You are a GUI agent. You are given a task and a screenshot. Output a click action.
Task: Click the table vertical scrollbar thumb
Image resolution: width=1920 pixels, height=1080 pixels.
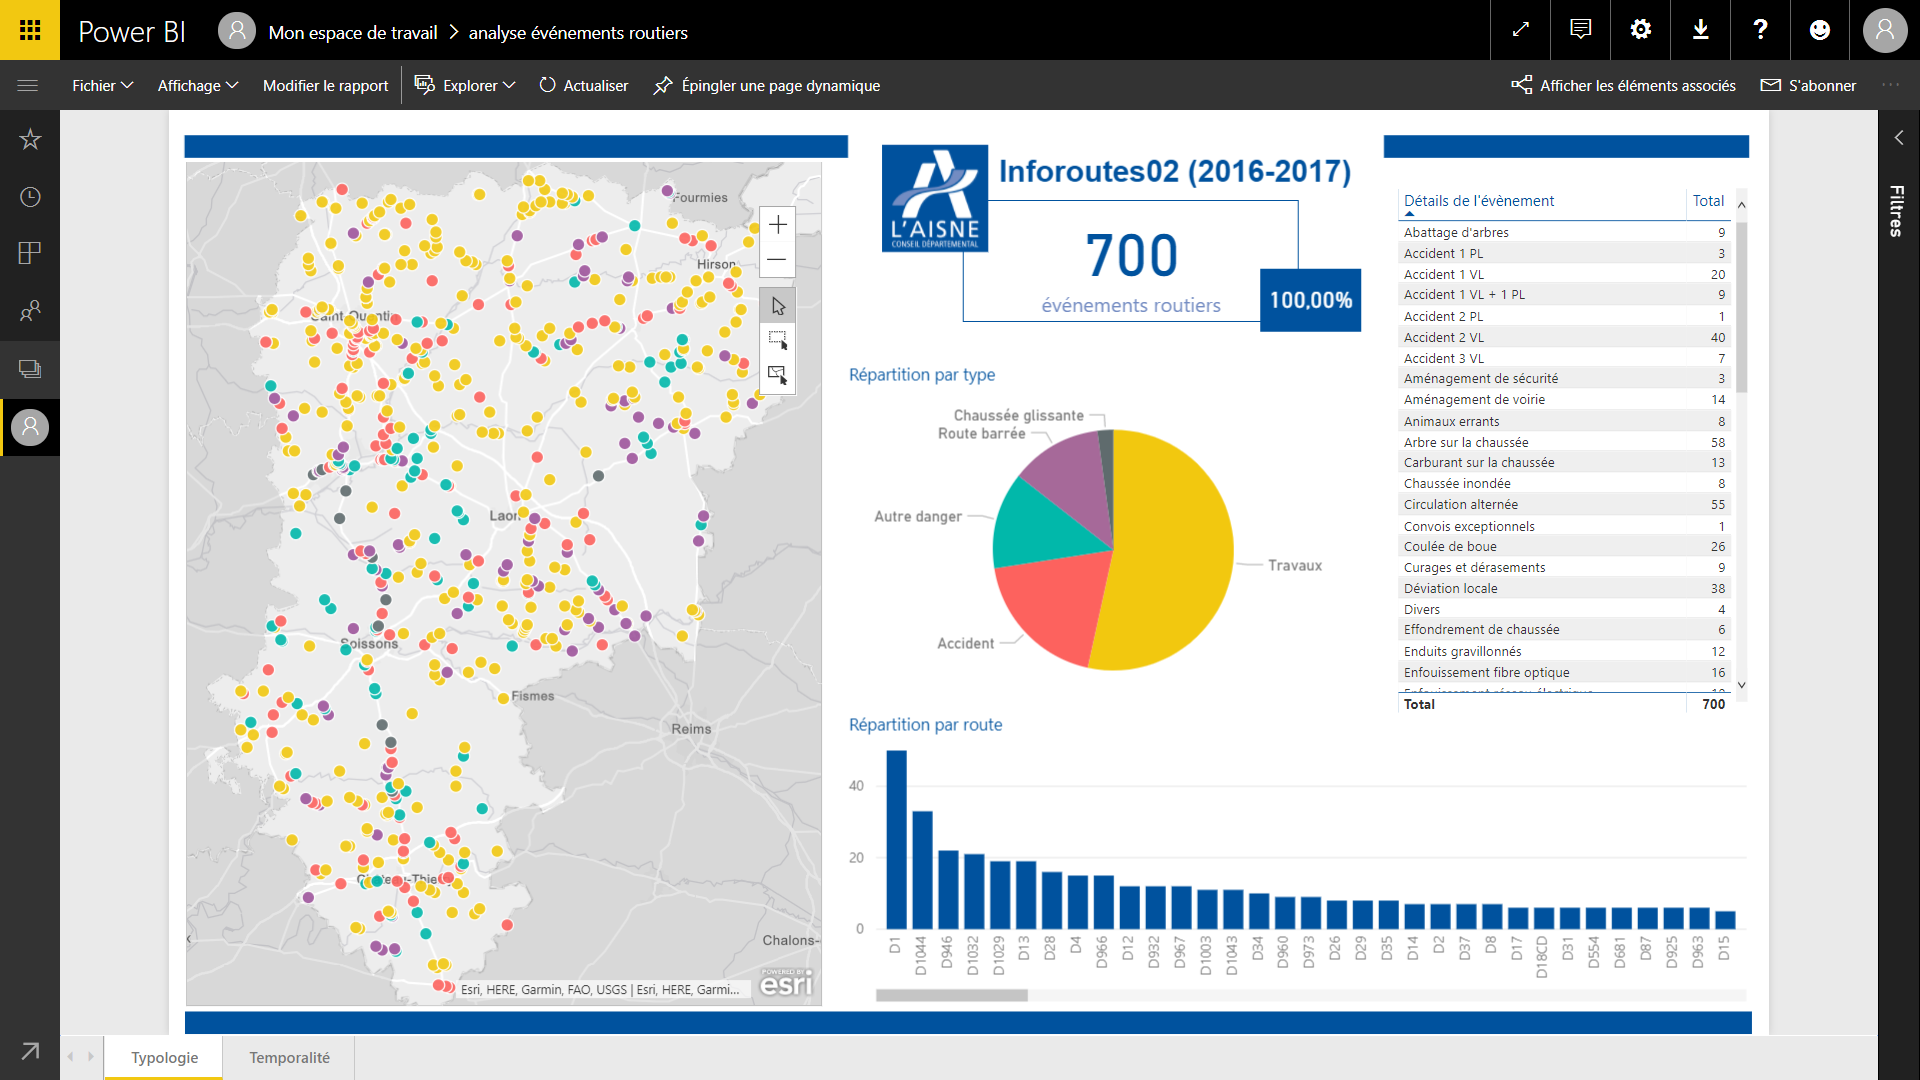point(1742,305)
